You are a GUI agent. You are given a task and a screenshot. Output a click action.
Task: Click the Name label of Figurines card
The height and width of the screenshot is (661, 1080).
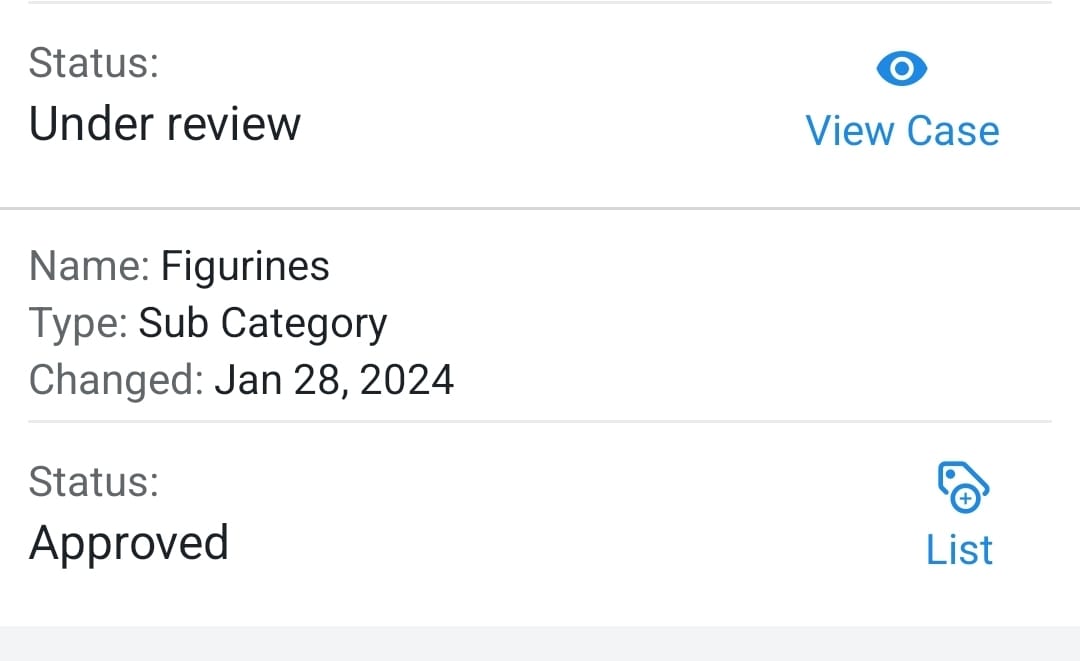click(89, 266)
